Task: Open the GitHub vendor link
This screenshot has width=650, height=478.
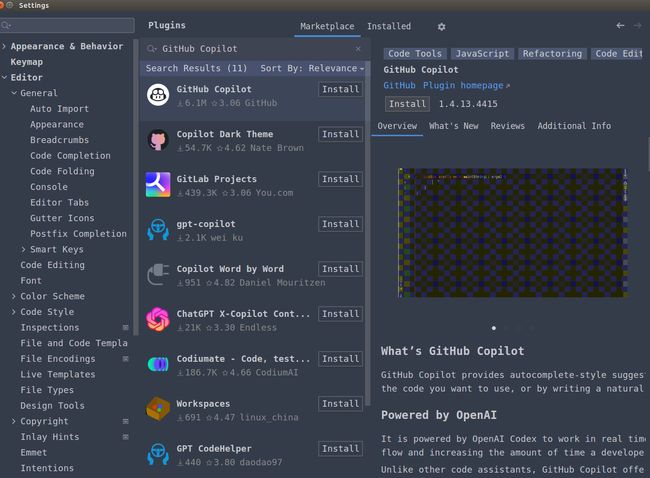Action: [x=399, y=85]
